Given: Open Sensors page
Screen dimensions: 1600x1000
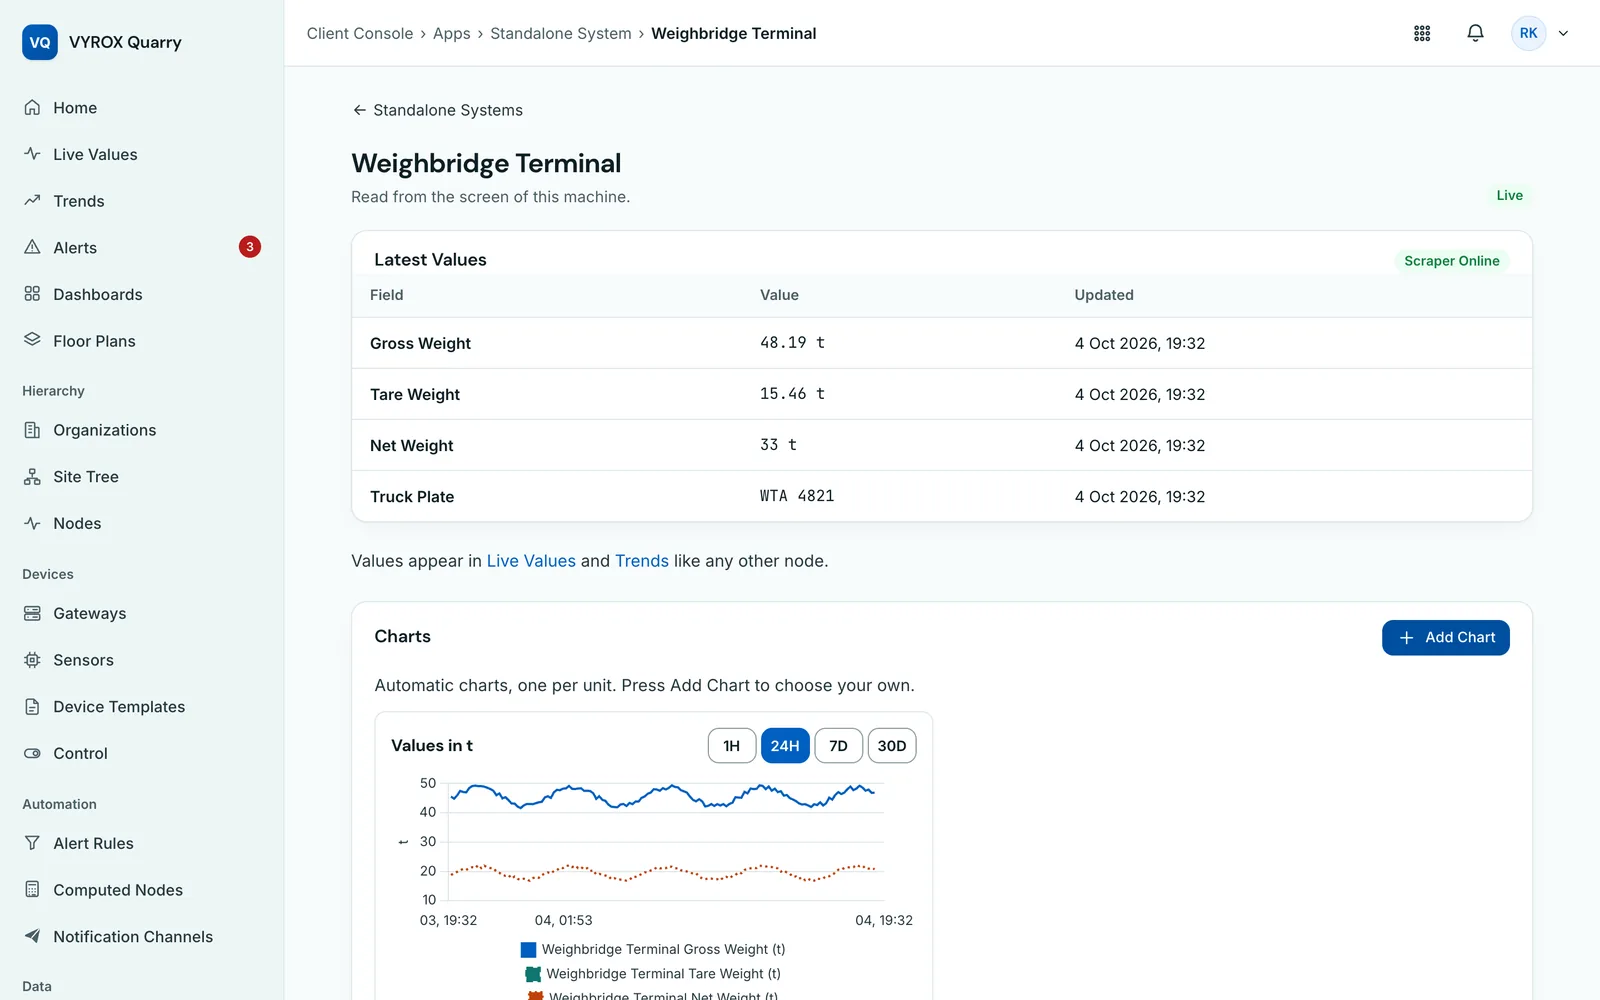Looking at the screenshot, I should click(x=83, y=660).
